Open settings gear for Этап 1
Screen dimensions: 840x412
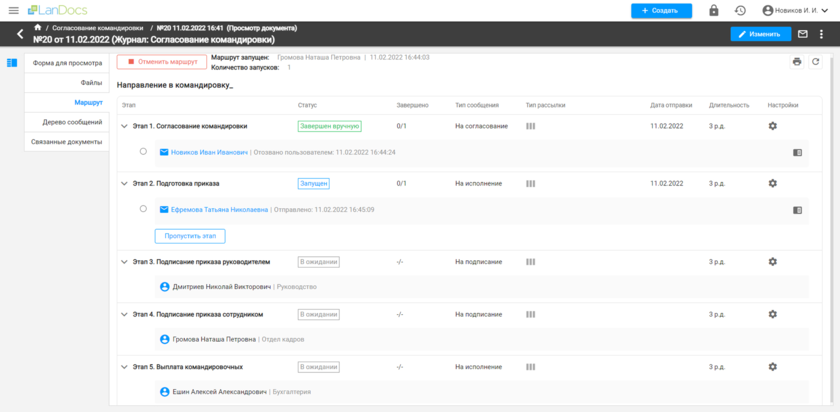[x=772, y=126]
